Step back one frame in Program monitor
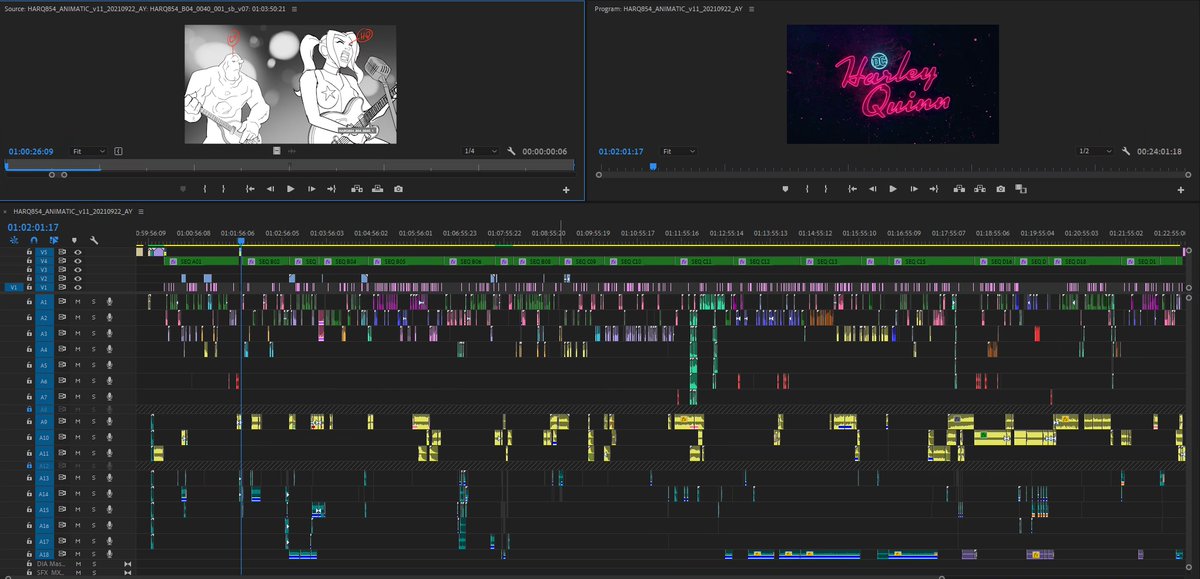Screen dimensions: 1200x579 [871, 188]
